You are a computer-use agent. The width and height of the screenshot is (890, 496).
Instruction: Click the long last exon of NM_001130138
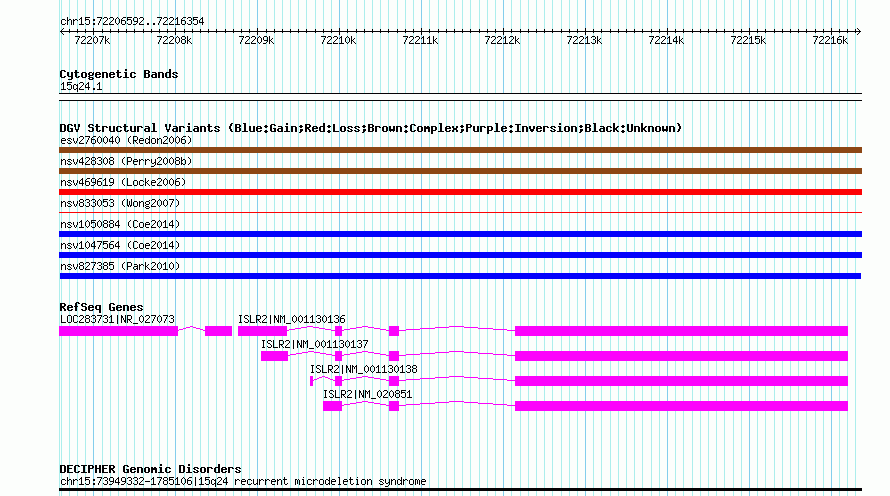[x=681, y=381]
